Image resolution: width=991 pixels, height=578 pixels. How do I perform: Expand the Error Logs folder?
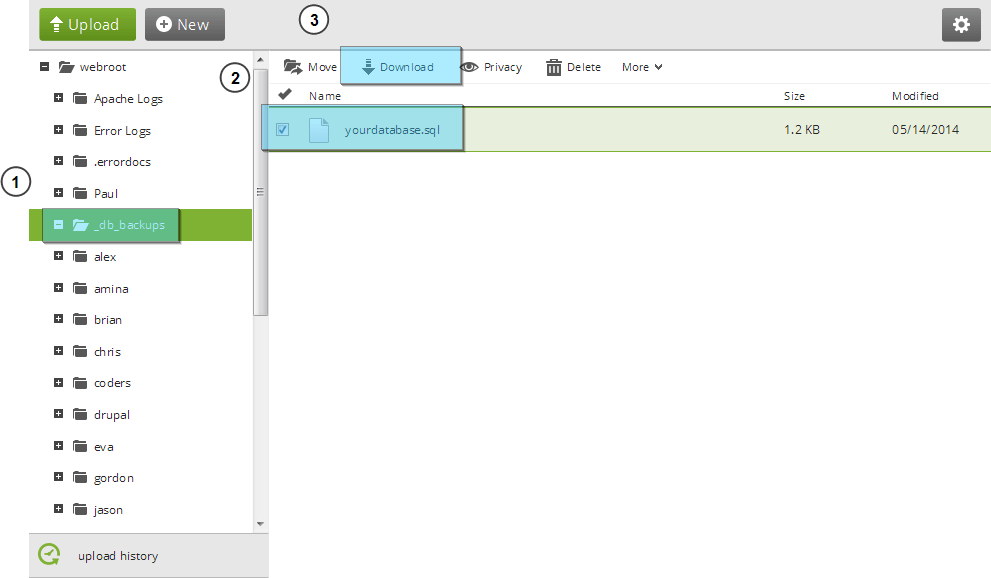[58, 129]
